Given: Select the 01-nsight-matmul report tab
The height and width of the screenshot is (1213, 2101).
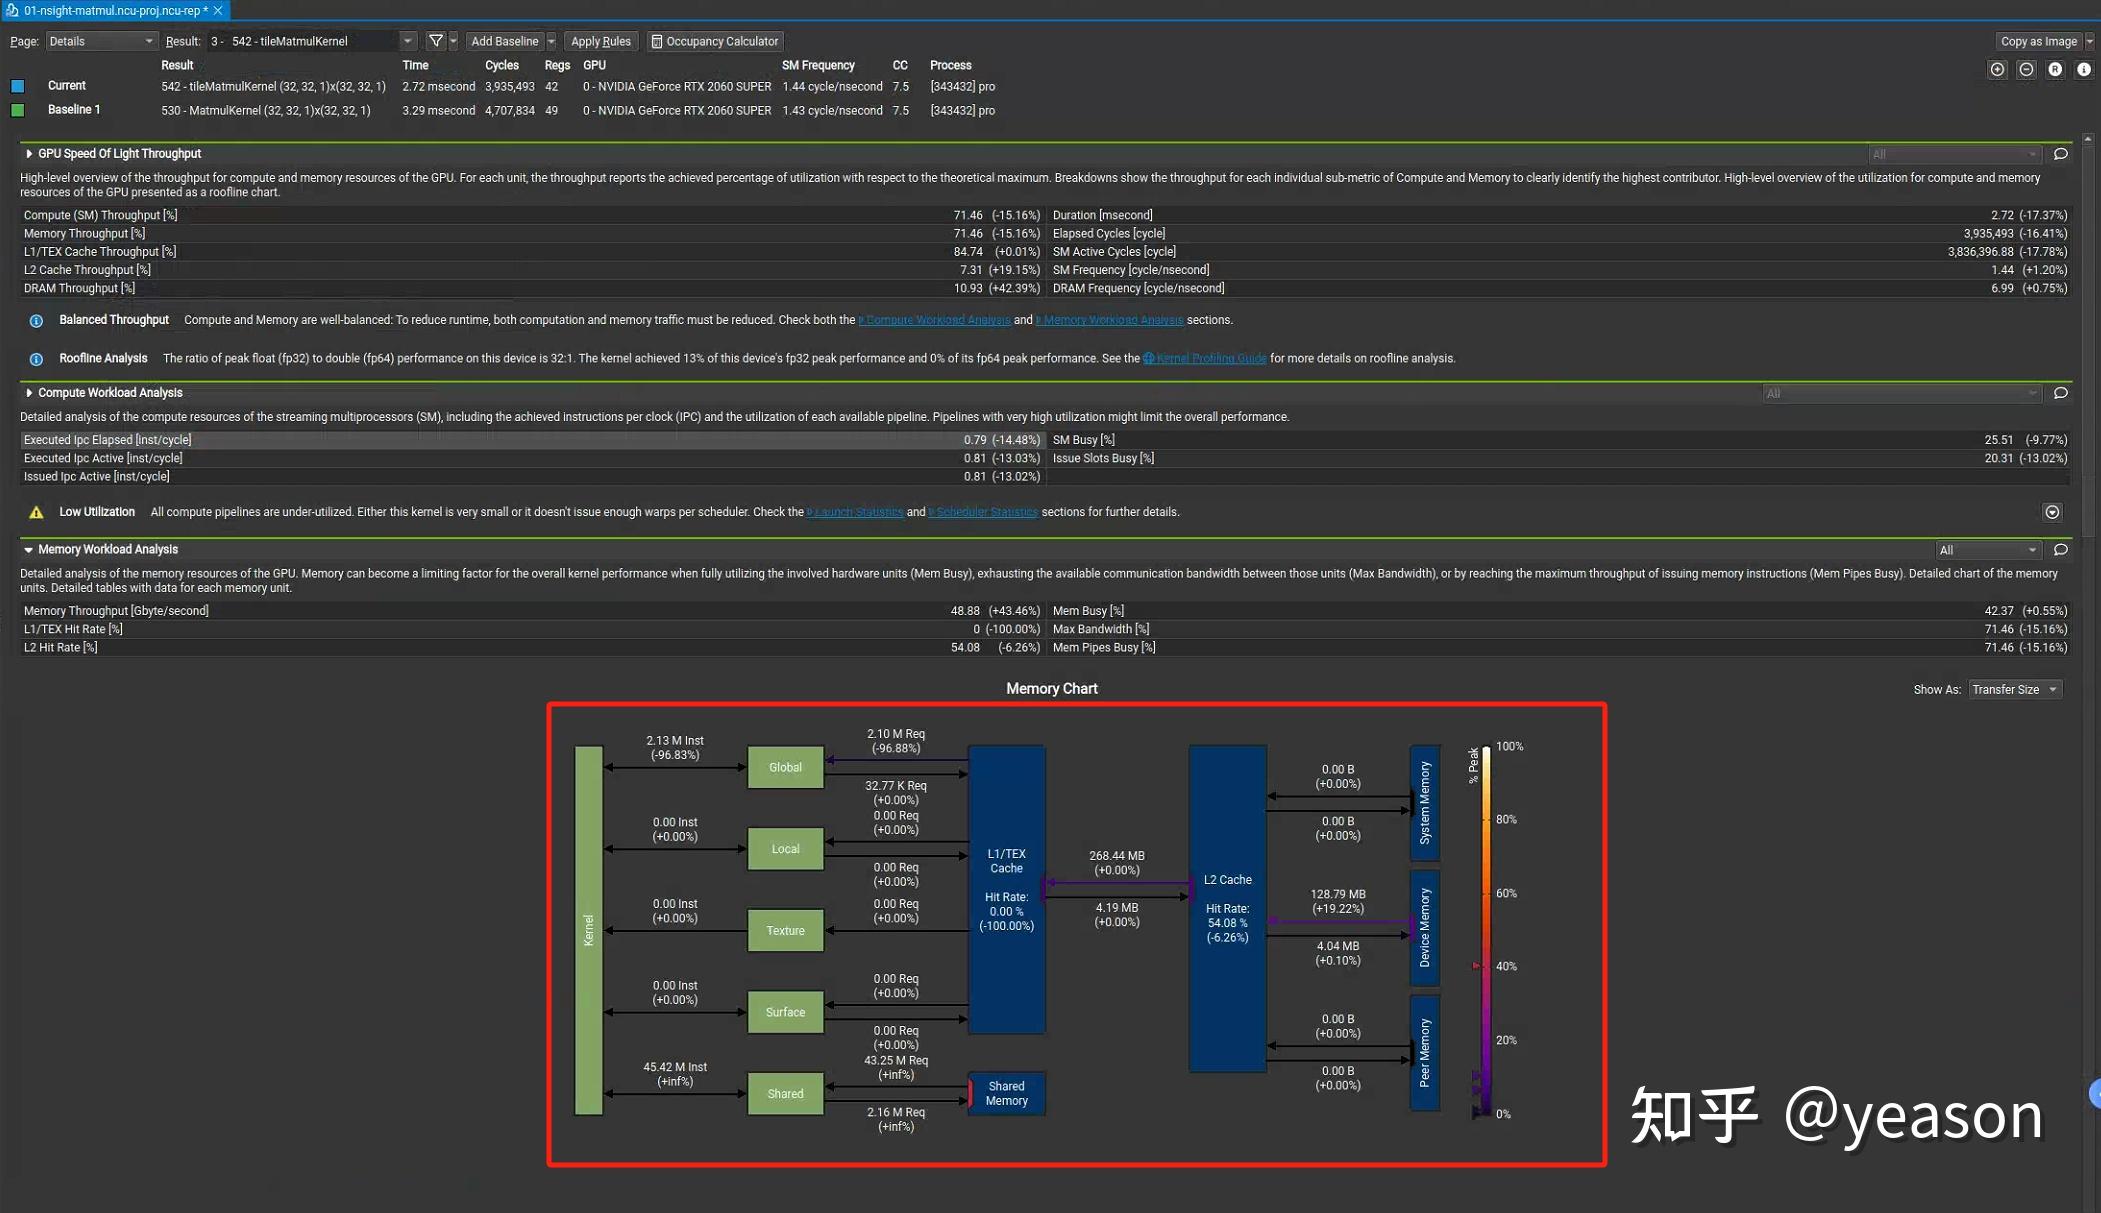Looking at the screenshot, I should point(115,10).
